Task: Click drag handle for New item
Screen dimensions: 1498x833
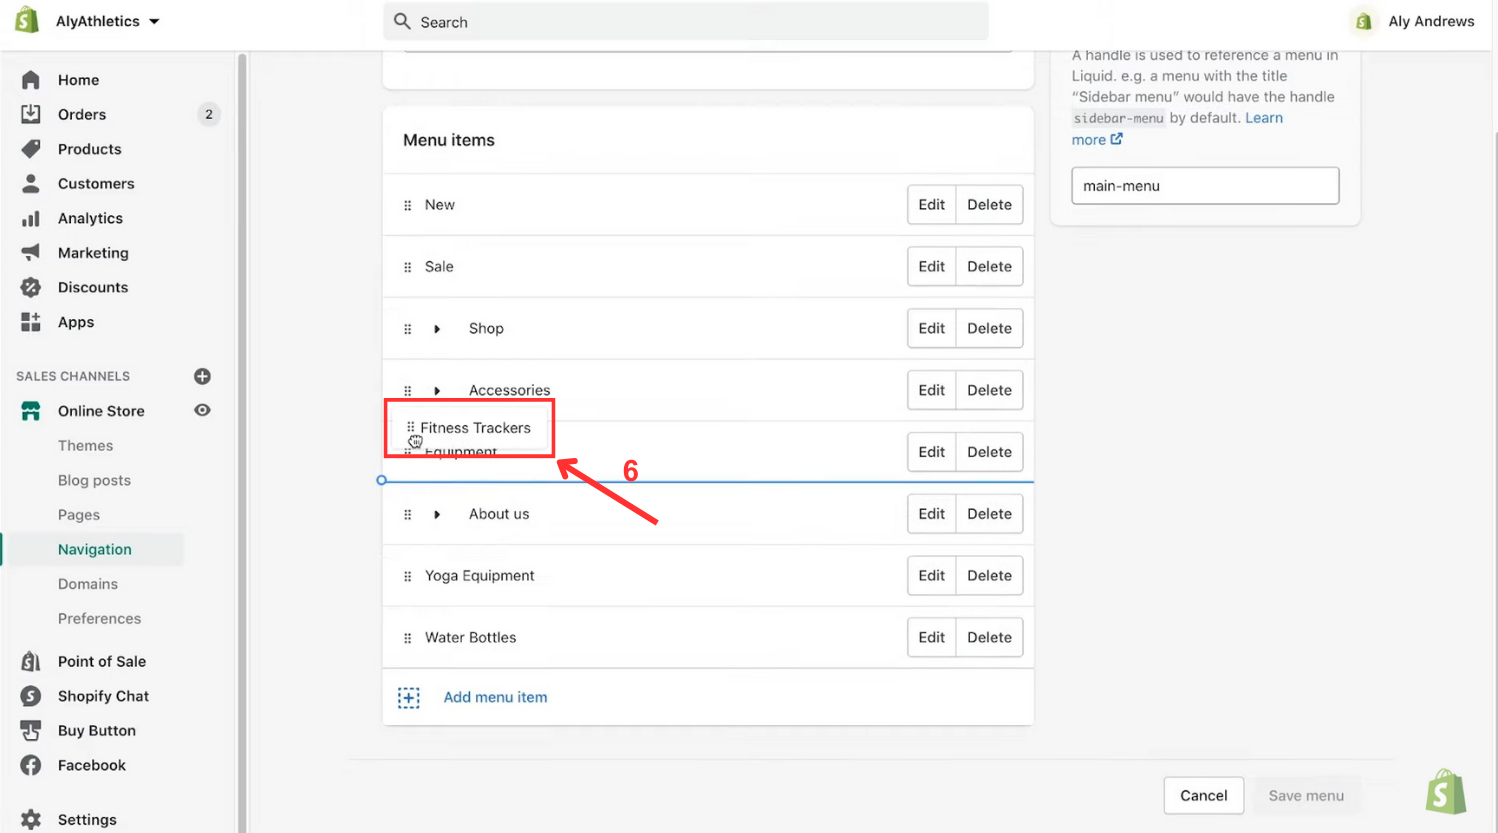Action: 407,205
